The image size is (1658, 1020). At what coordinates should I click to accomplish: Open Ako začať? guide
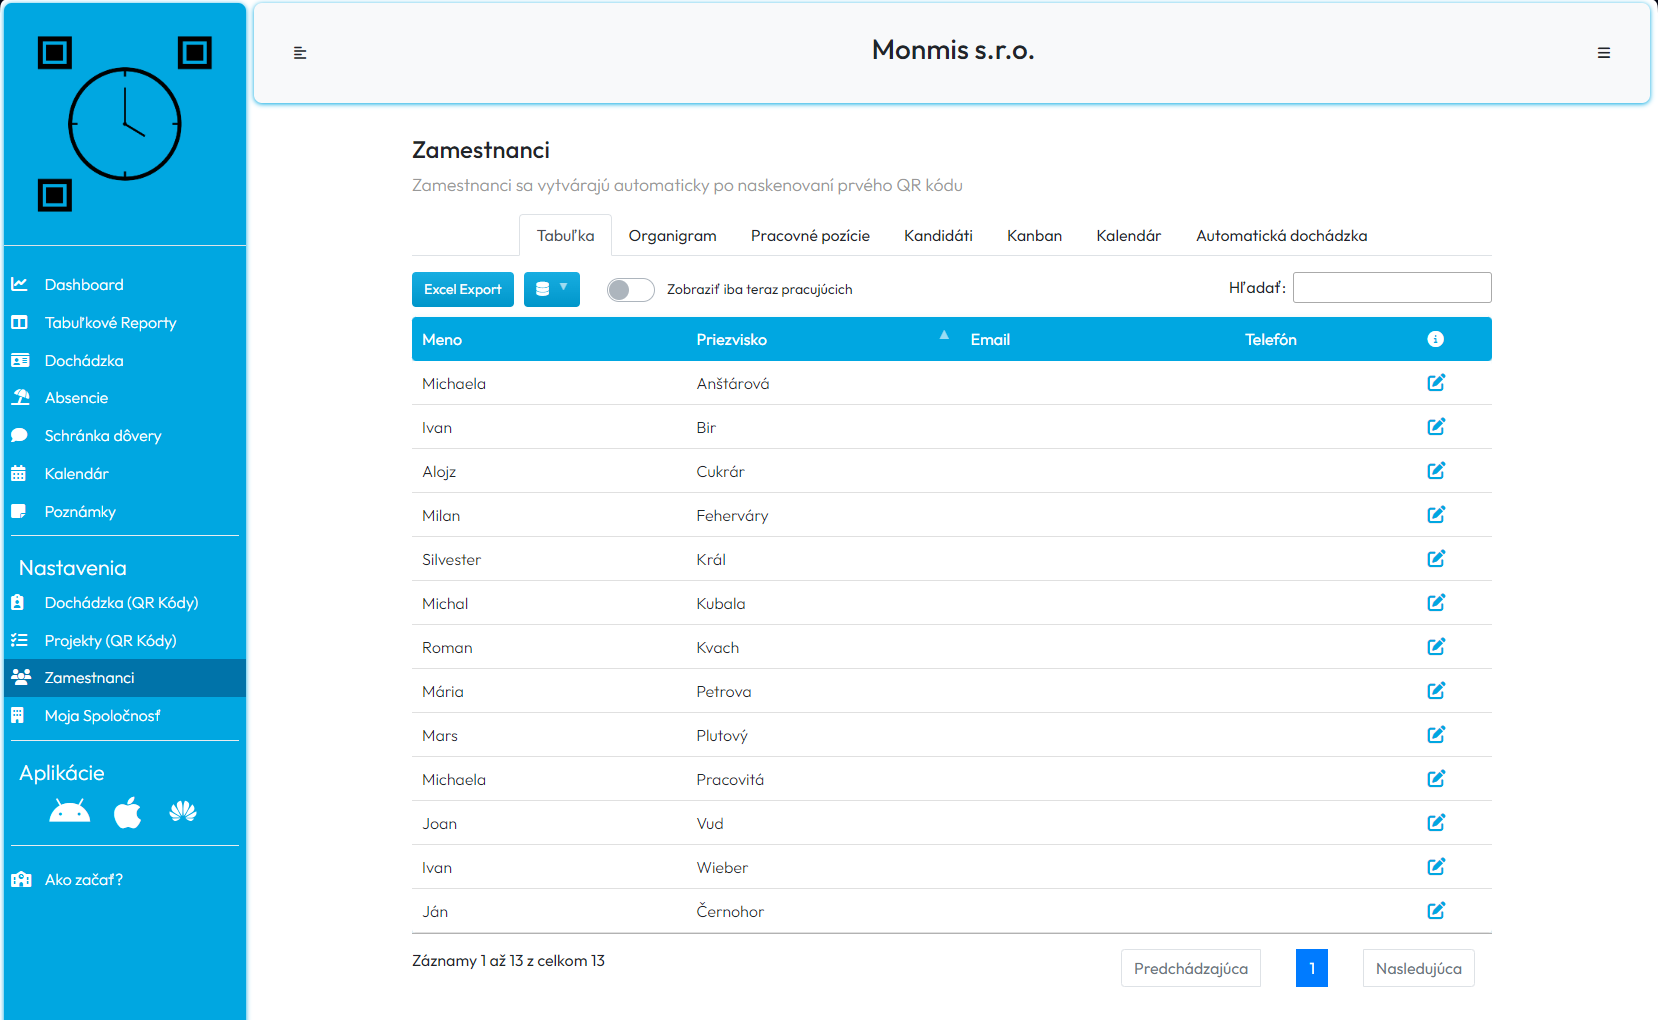[x=125, y=880]
